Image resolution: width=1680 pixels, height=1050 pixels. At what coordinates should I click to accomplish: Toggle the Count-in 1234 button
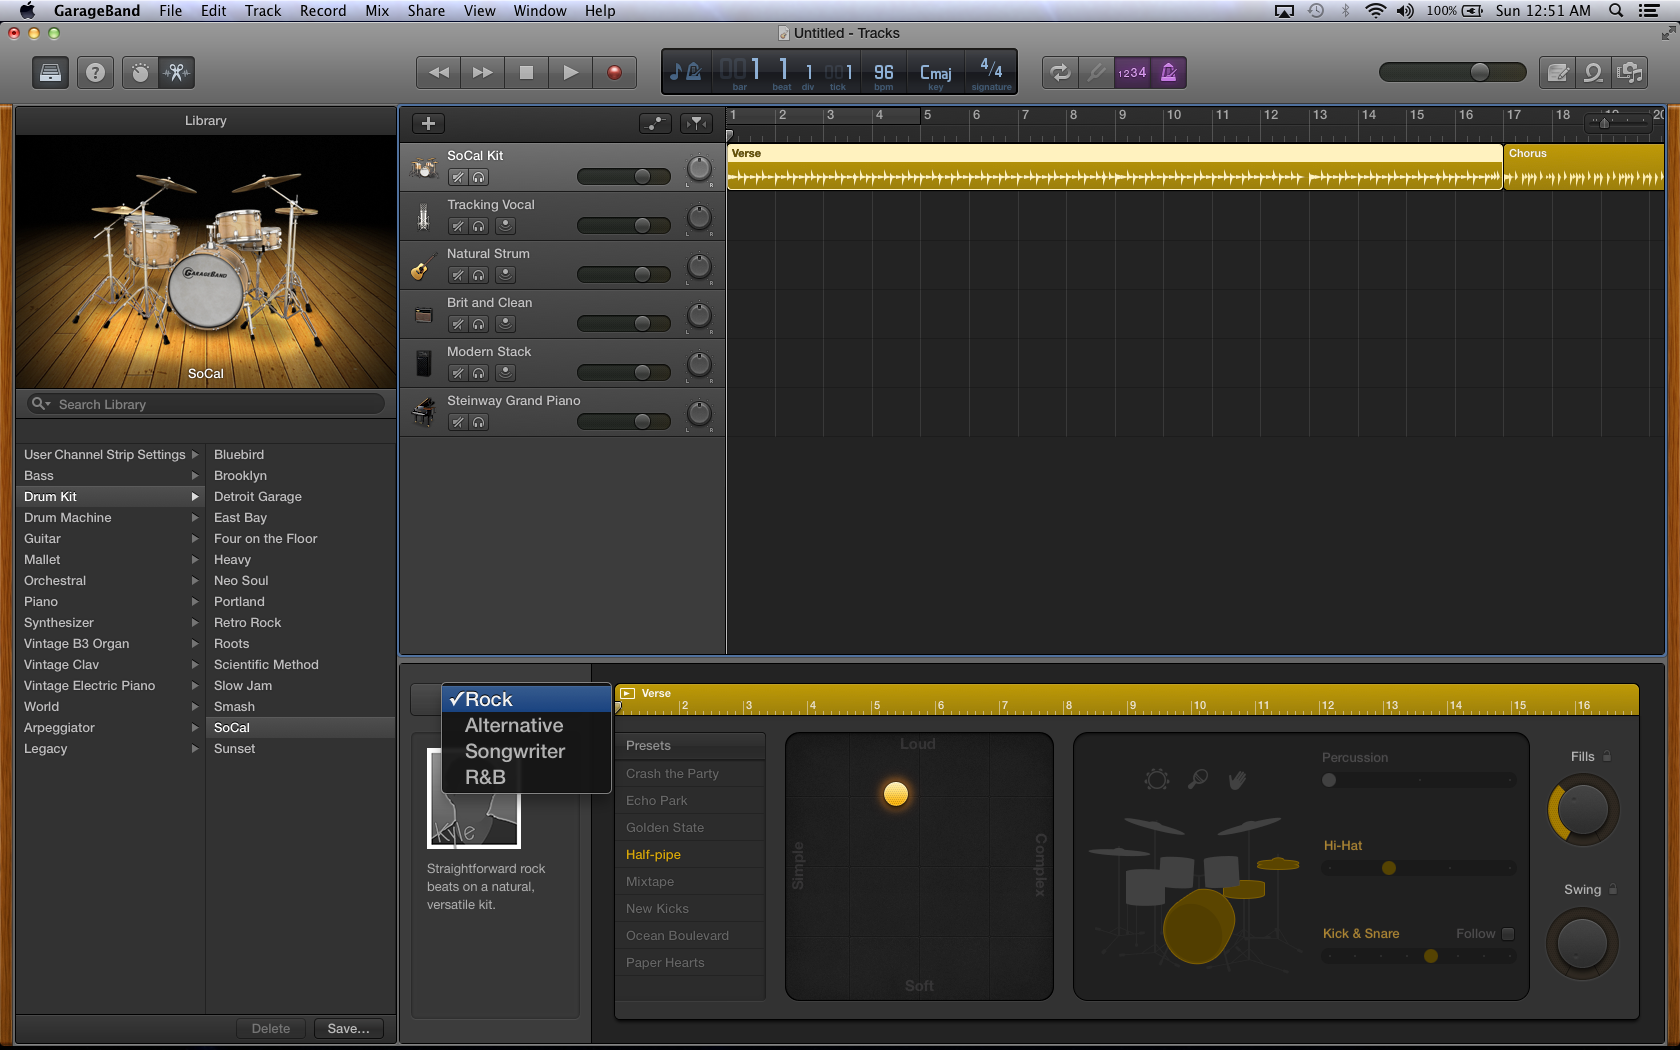(x=1132, y=72)
